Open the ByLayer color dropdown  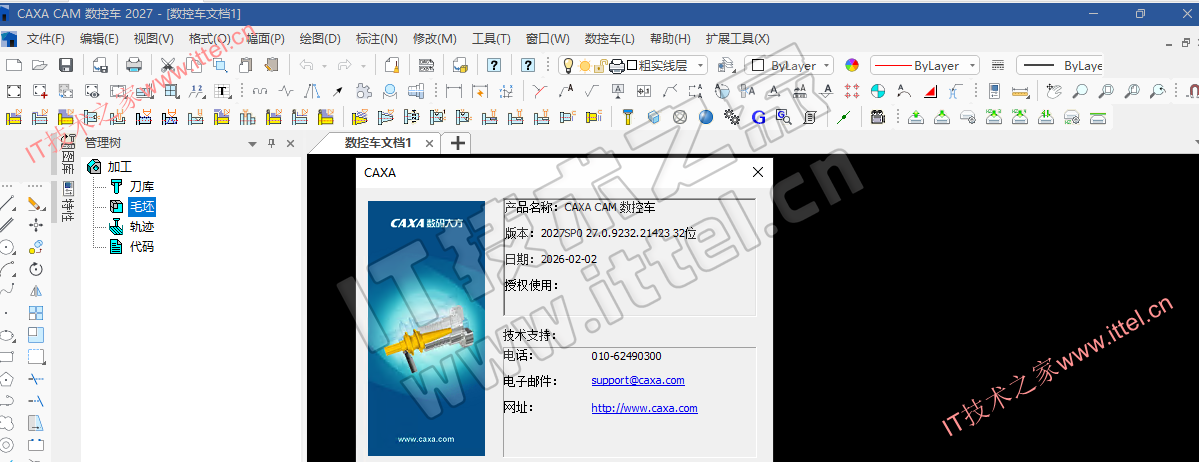click(827, 66)
